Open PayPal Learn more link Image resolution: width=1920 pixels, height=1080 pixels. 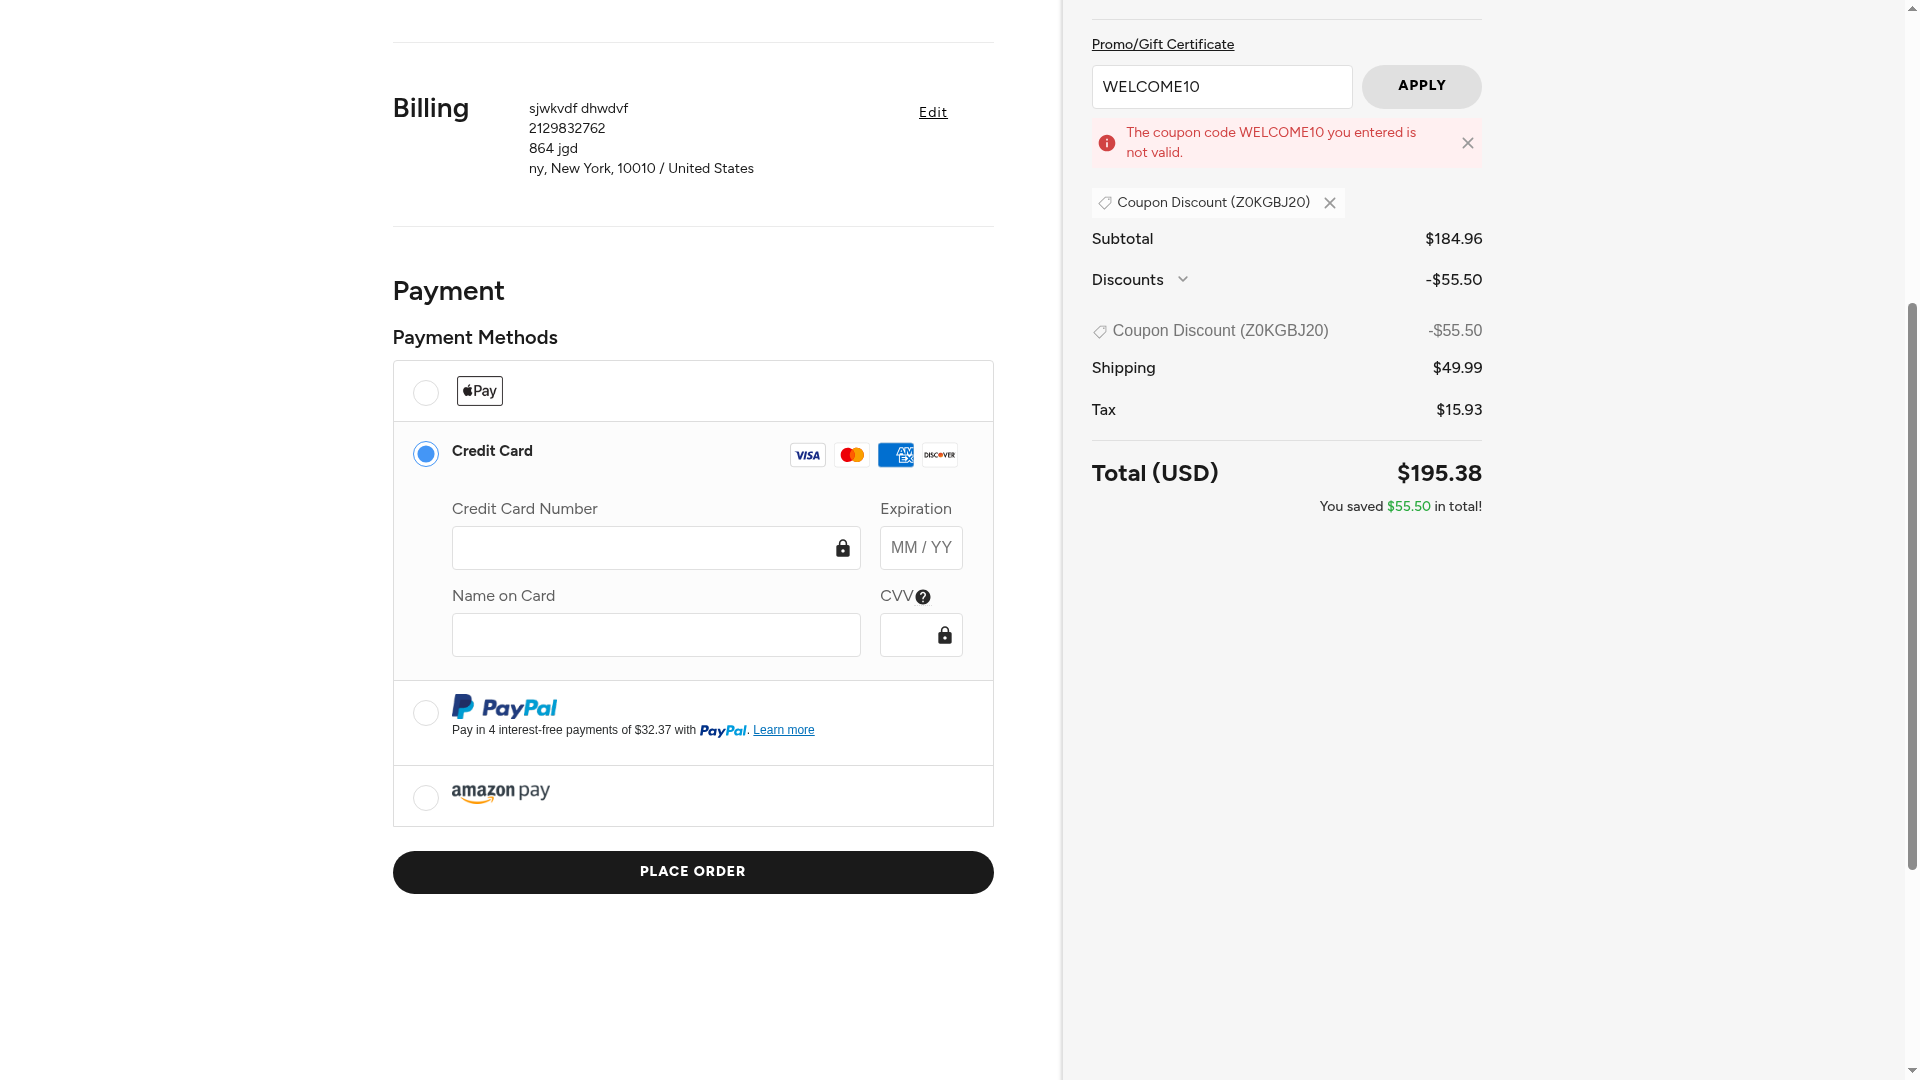click(783, 730)
